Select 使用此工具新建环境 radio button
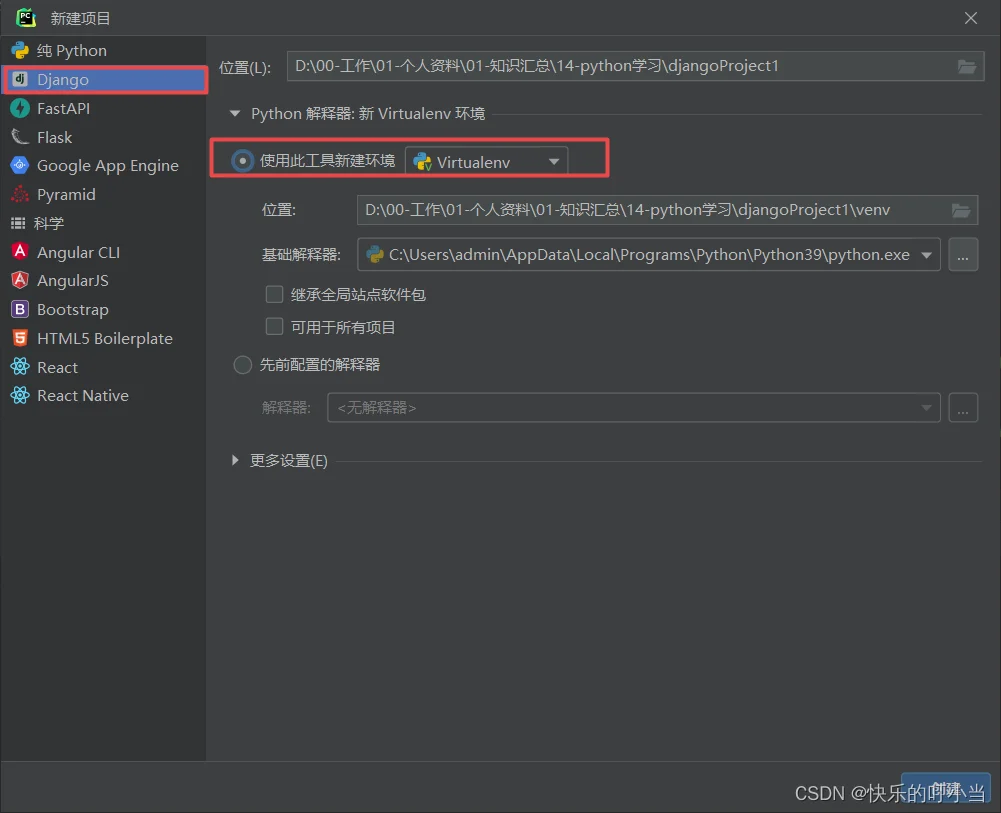Image resolution: width=1001 pixels, height=813 pixels. coord(242,160)
